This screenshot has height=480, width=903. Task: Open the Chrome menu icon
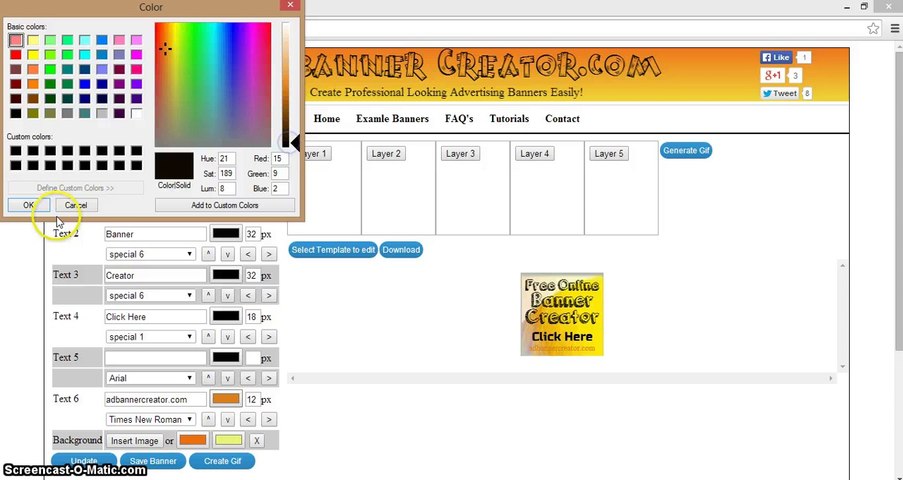coord(896,28)
